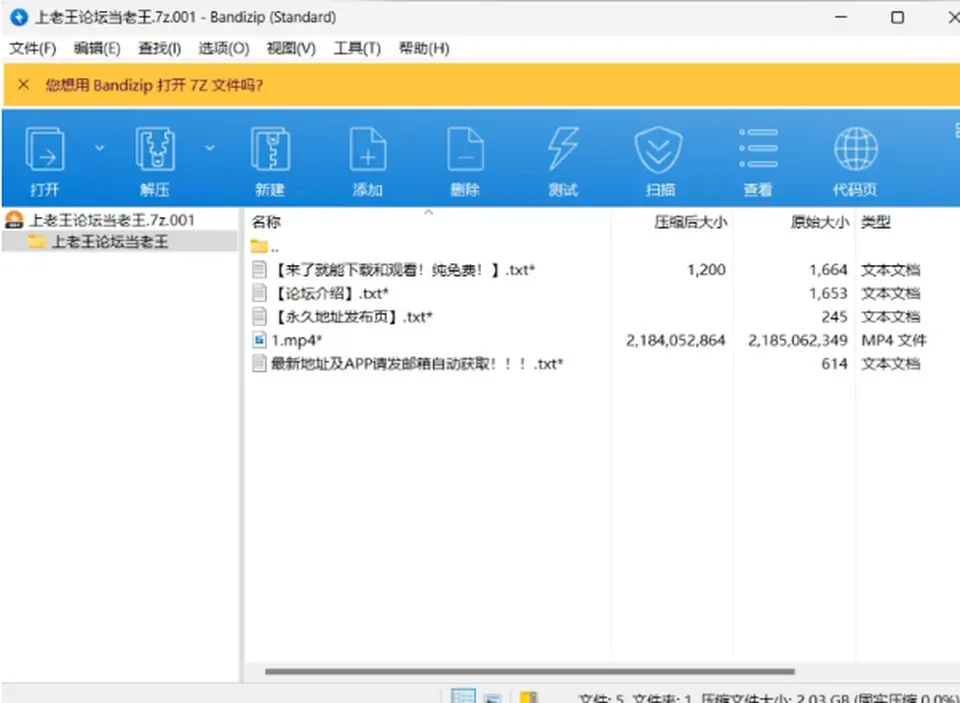Click the compressed size value 2,184,052,864
The width and height of the screenshot is (960, 703).
pyautogui.click(x=675, y=340)
